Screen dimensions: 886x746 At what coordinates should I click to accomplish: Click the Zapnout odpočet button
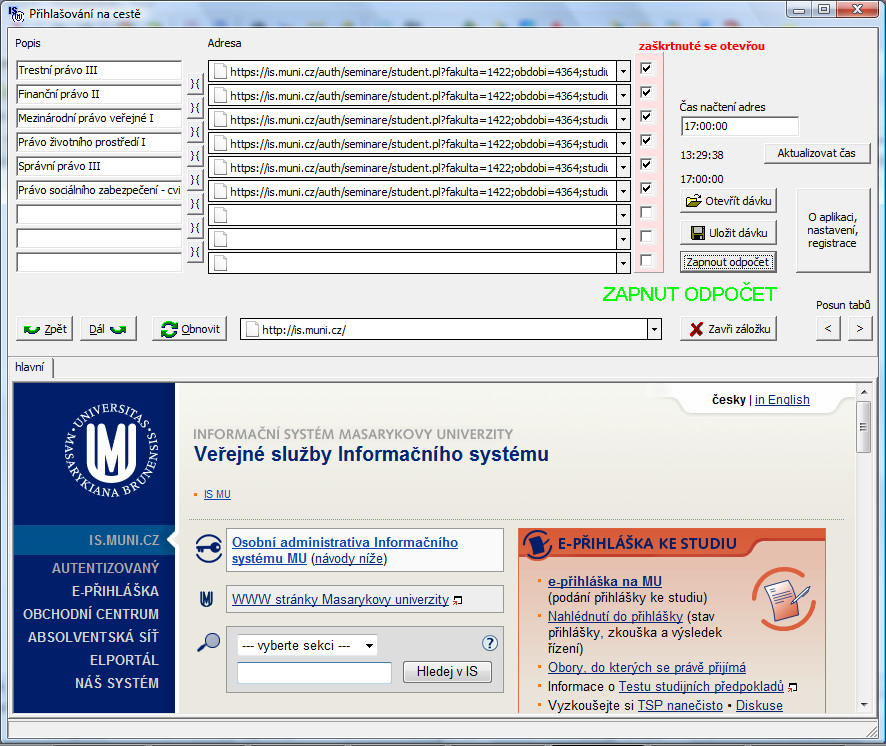[728, 262]
